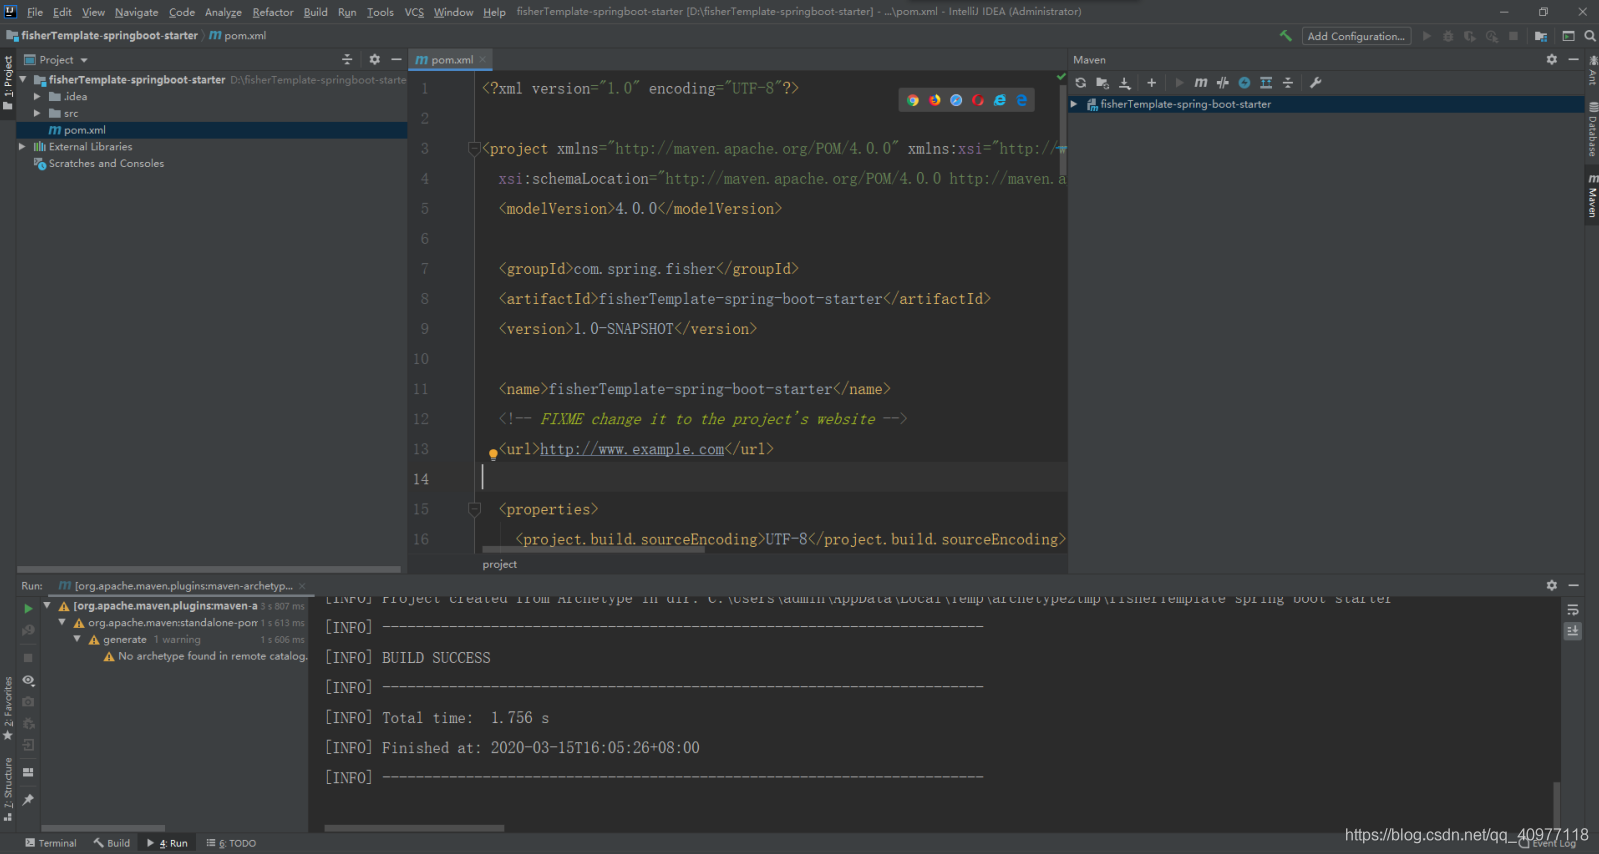The image size is (1599, 854).
Task: Click Add Configuration button
Action: (x=1356, y=36)
